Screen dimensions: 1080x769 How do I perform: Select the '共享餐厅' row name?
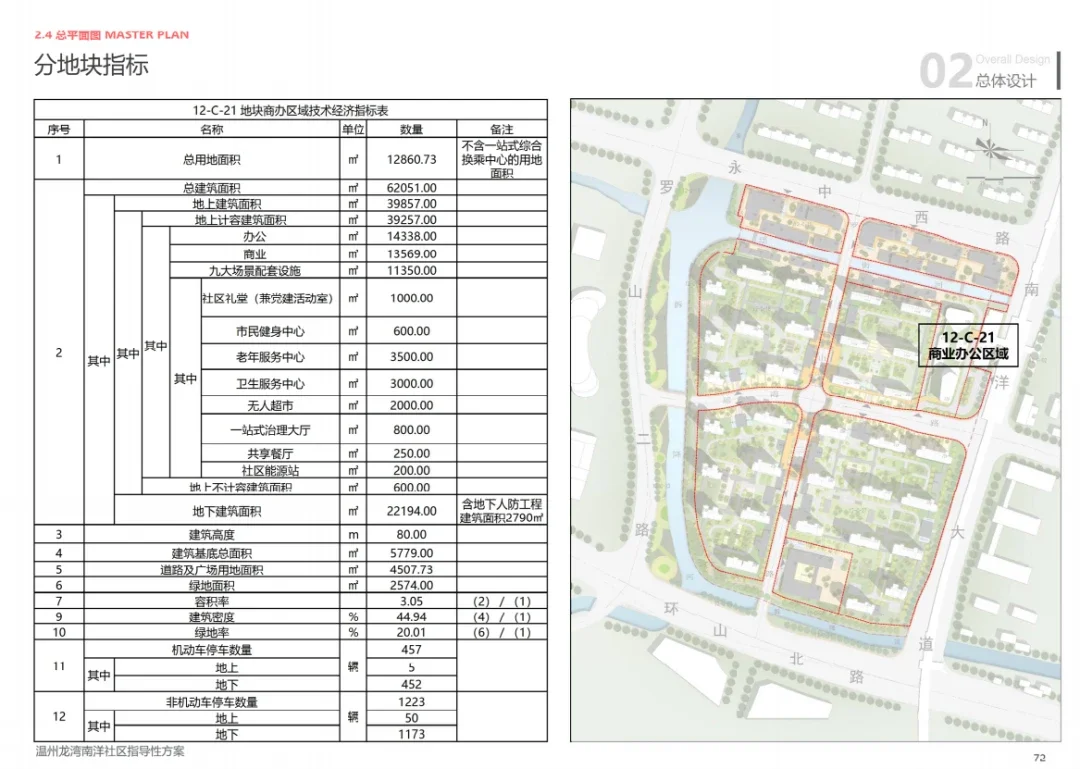click(270, 453)
